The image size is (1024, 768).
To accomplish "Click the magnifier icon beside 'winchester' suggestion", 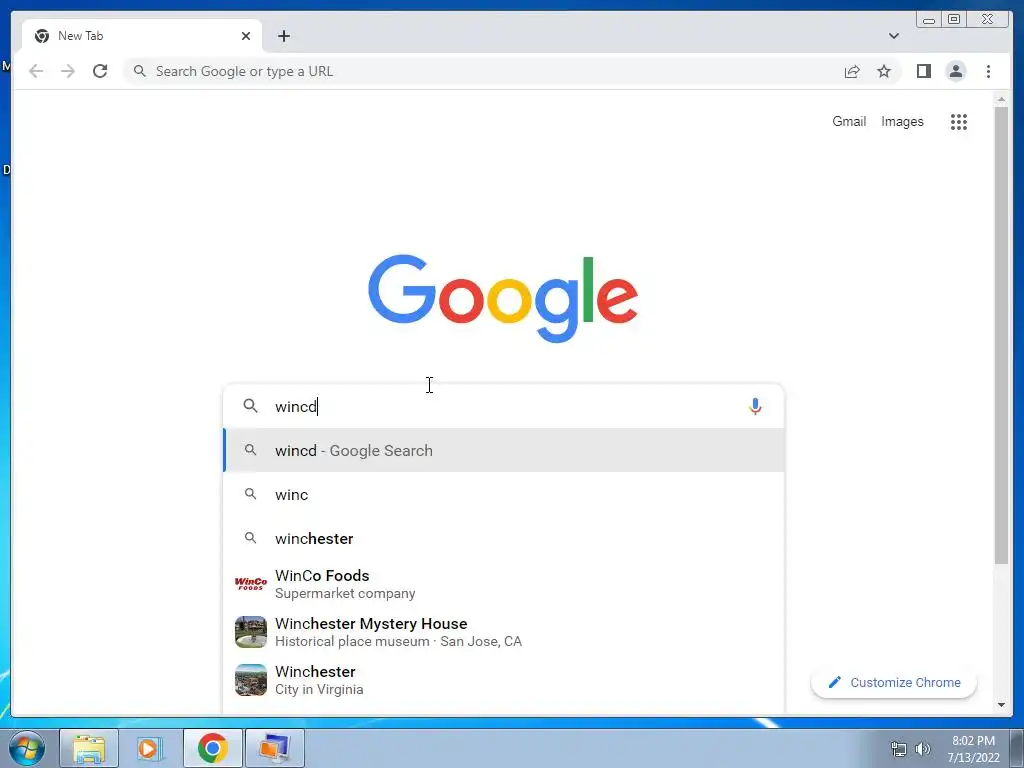I will [x=250, y=538].
